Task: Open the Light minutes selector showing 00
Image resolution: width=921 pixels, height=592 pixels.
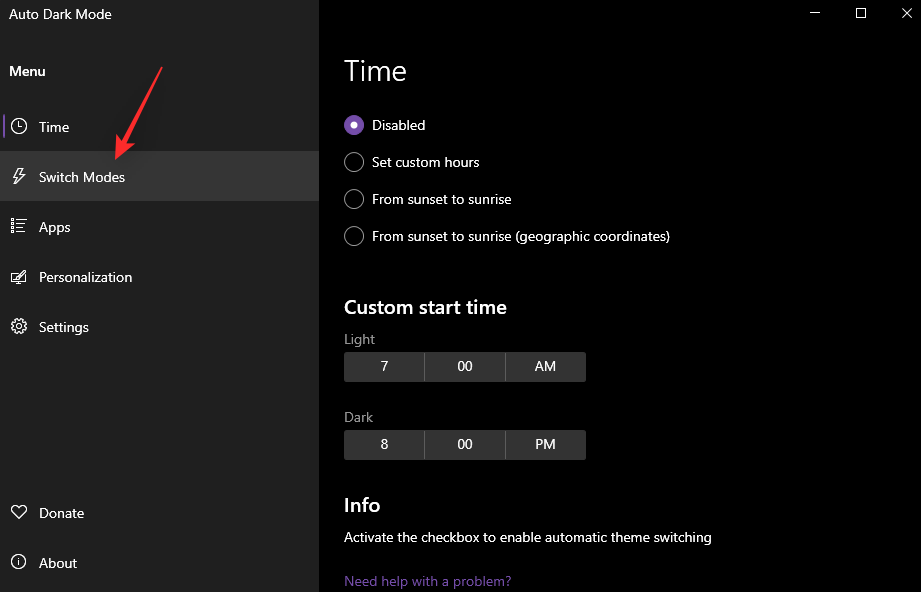Action: click(x=464, y=366)
